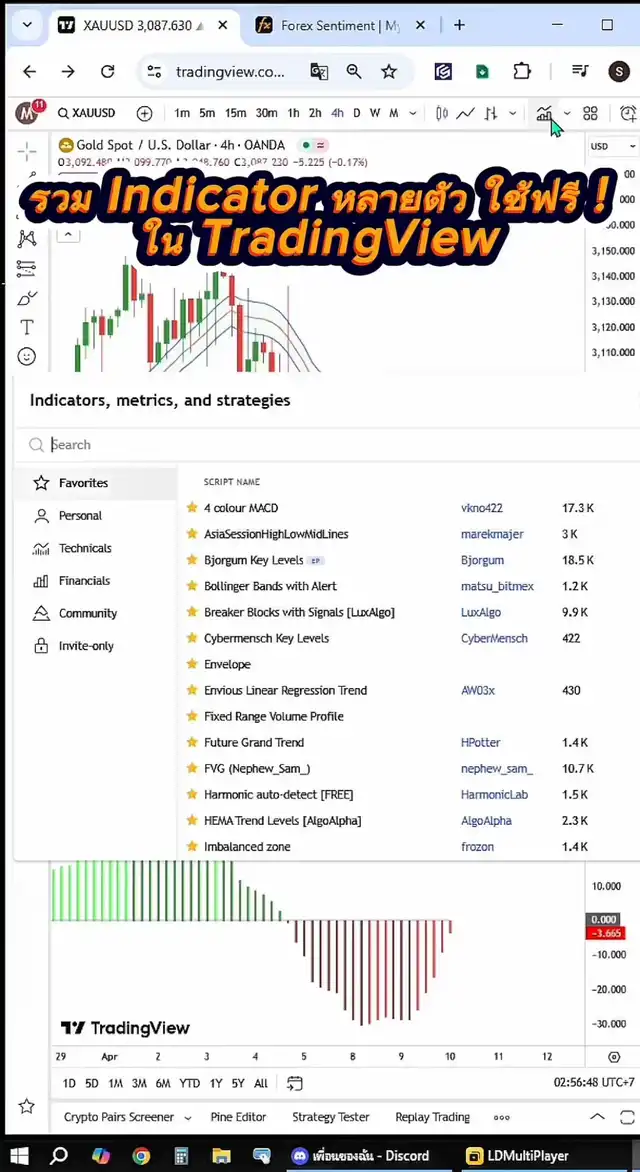Unfavorite the Envelope indicator star
640x1172 pixels.
[192, 664]
